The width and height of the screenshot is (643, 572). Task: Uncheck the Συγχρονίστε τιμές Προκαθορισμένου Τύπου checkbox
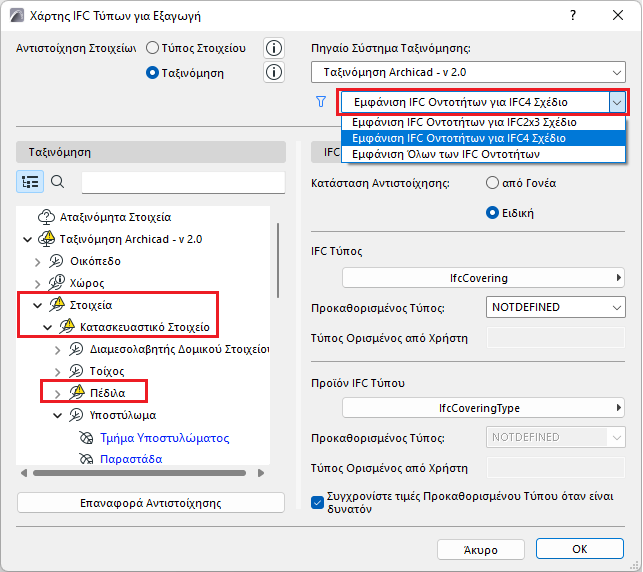(x=317, y=502)
